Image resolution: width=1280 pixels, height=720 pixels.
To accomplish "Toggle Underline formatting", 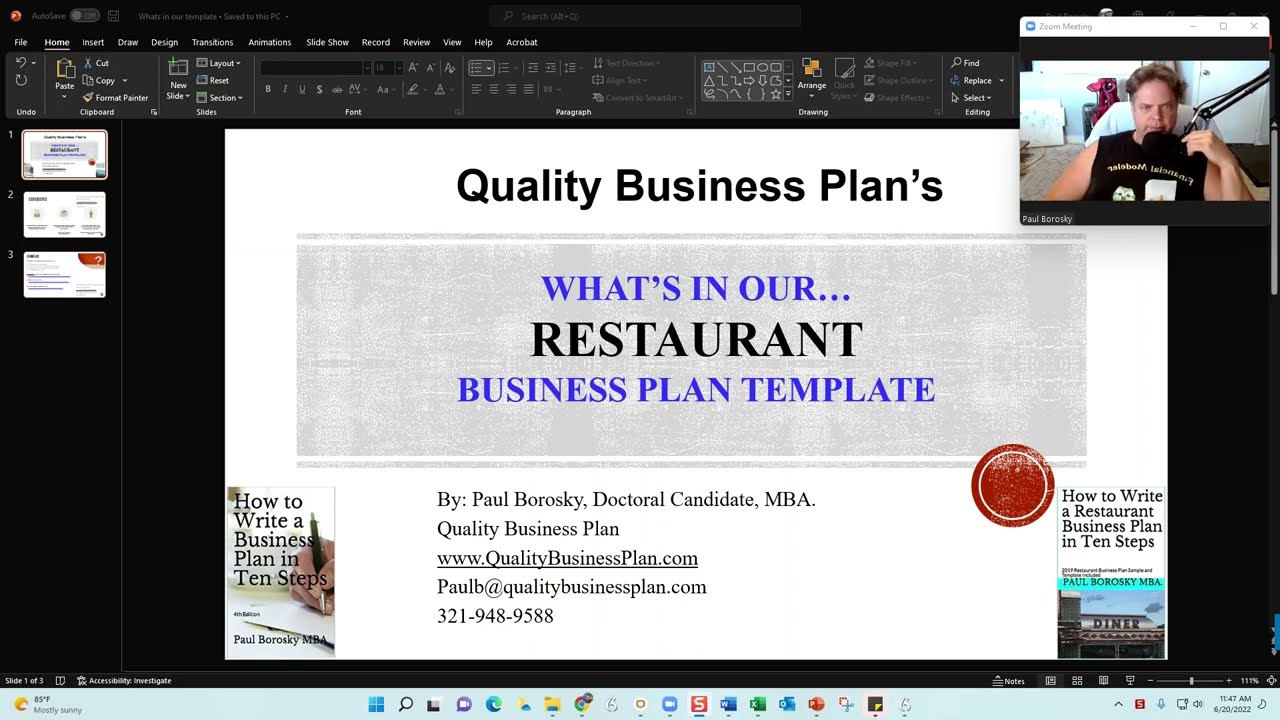I will click(x=302, y=89).
